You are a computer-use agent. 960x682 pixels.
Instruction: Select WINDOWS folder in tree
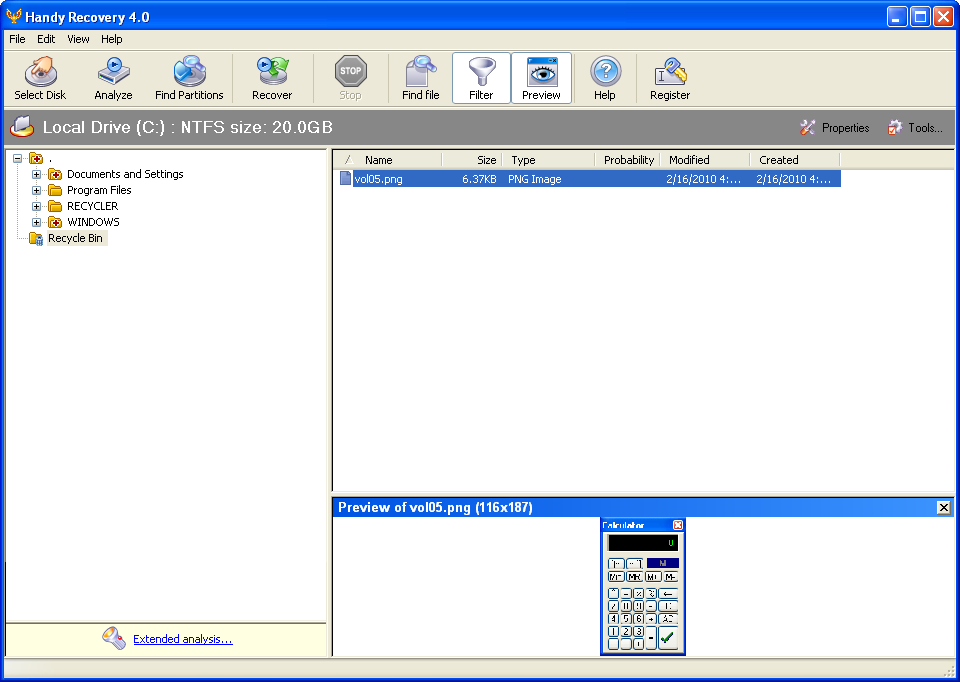click(93, 222)
